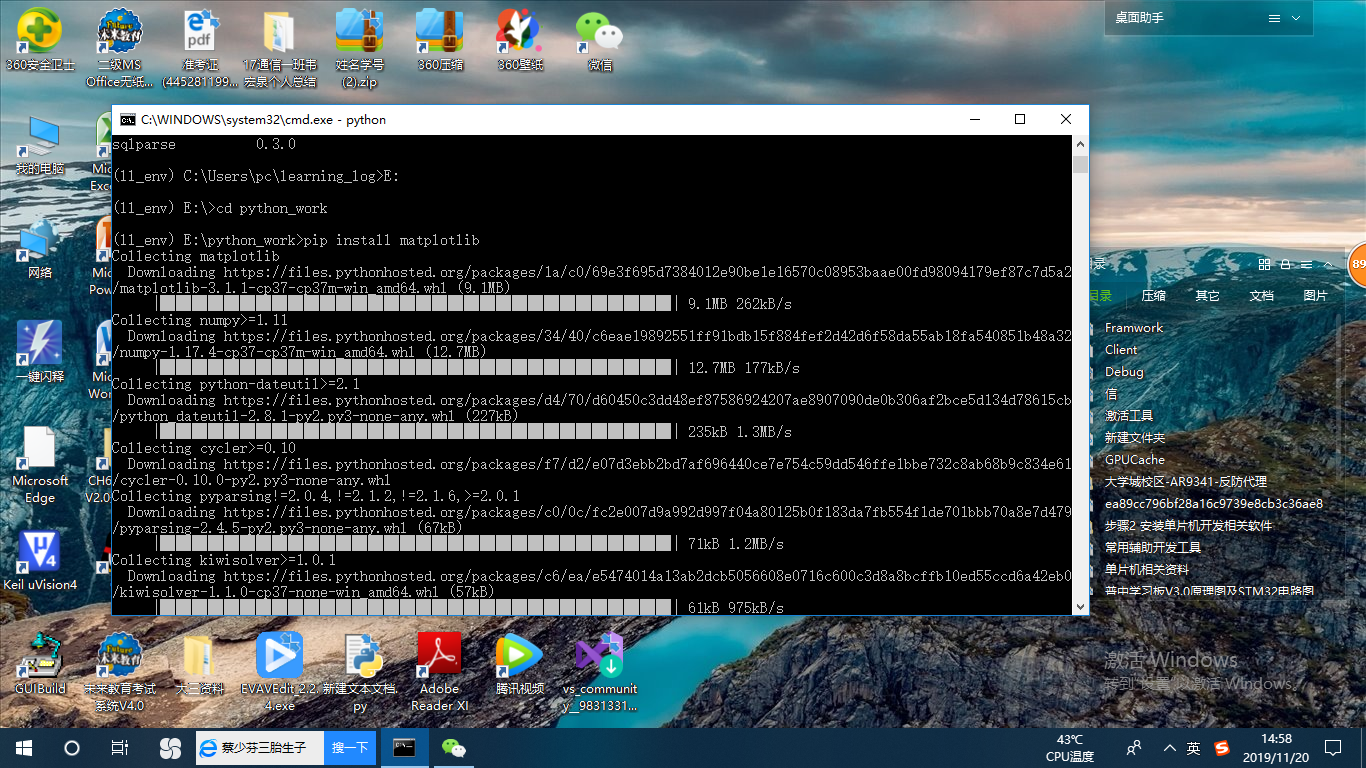Image resolution: width=1366 pixels, height=768 pixels.
Task: Open the 桌面助手 hamburger menu
Action: click(x=1274, y=18)
